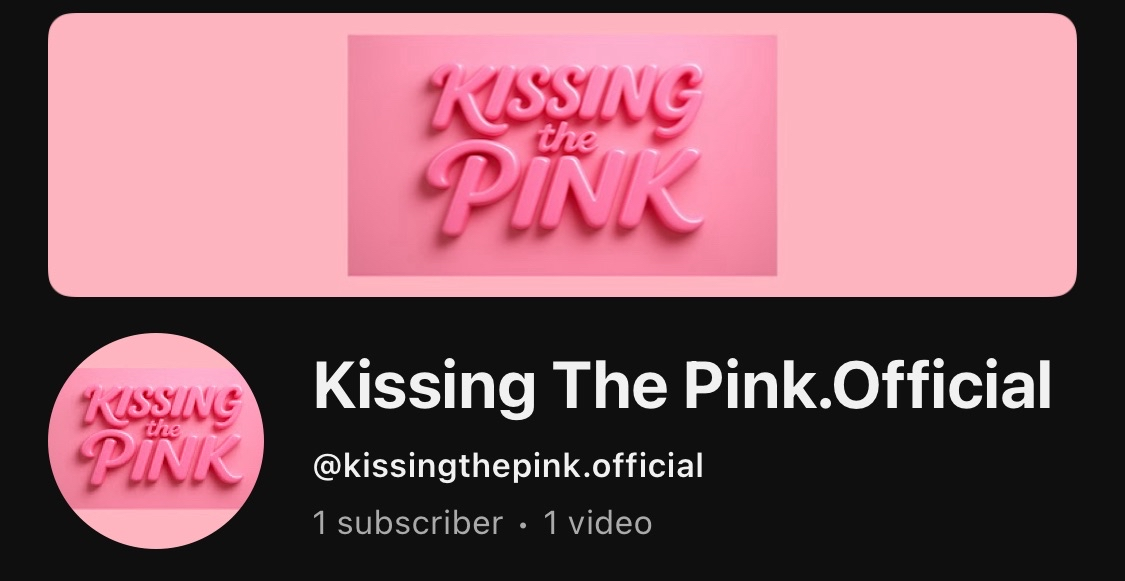Click the 'the' script inside the profile avatar
The height and width of the screenshot is (581, 1125).
point(163,430)
